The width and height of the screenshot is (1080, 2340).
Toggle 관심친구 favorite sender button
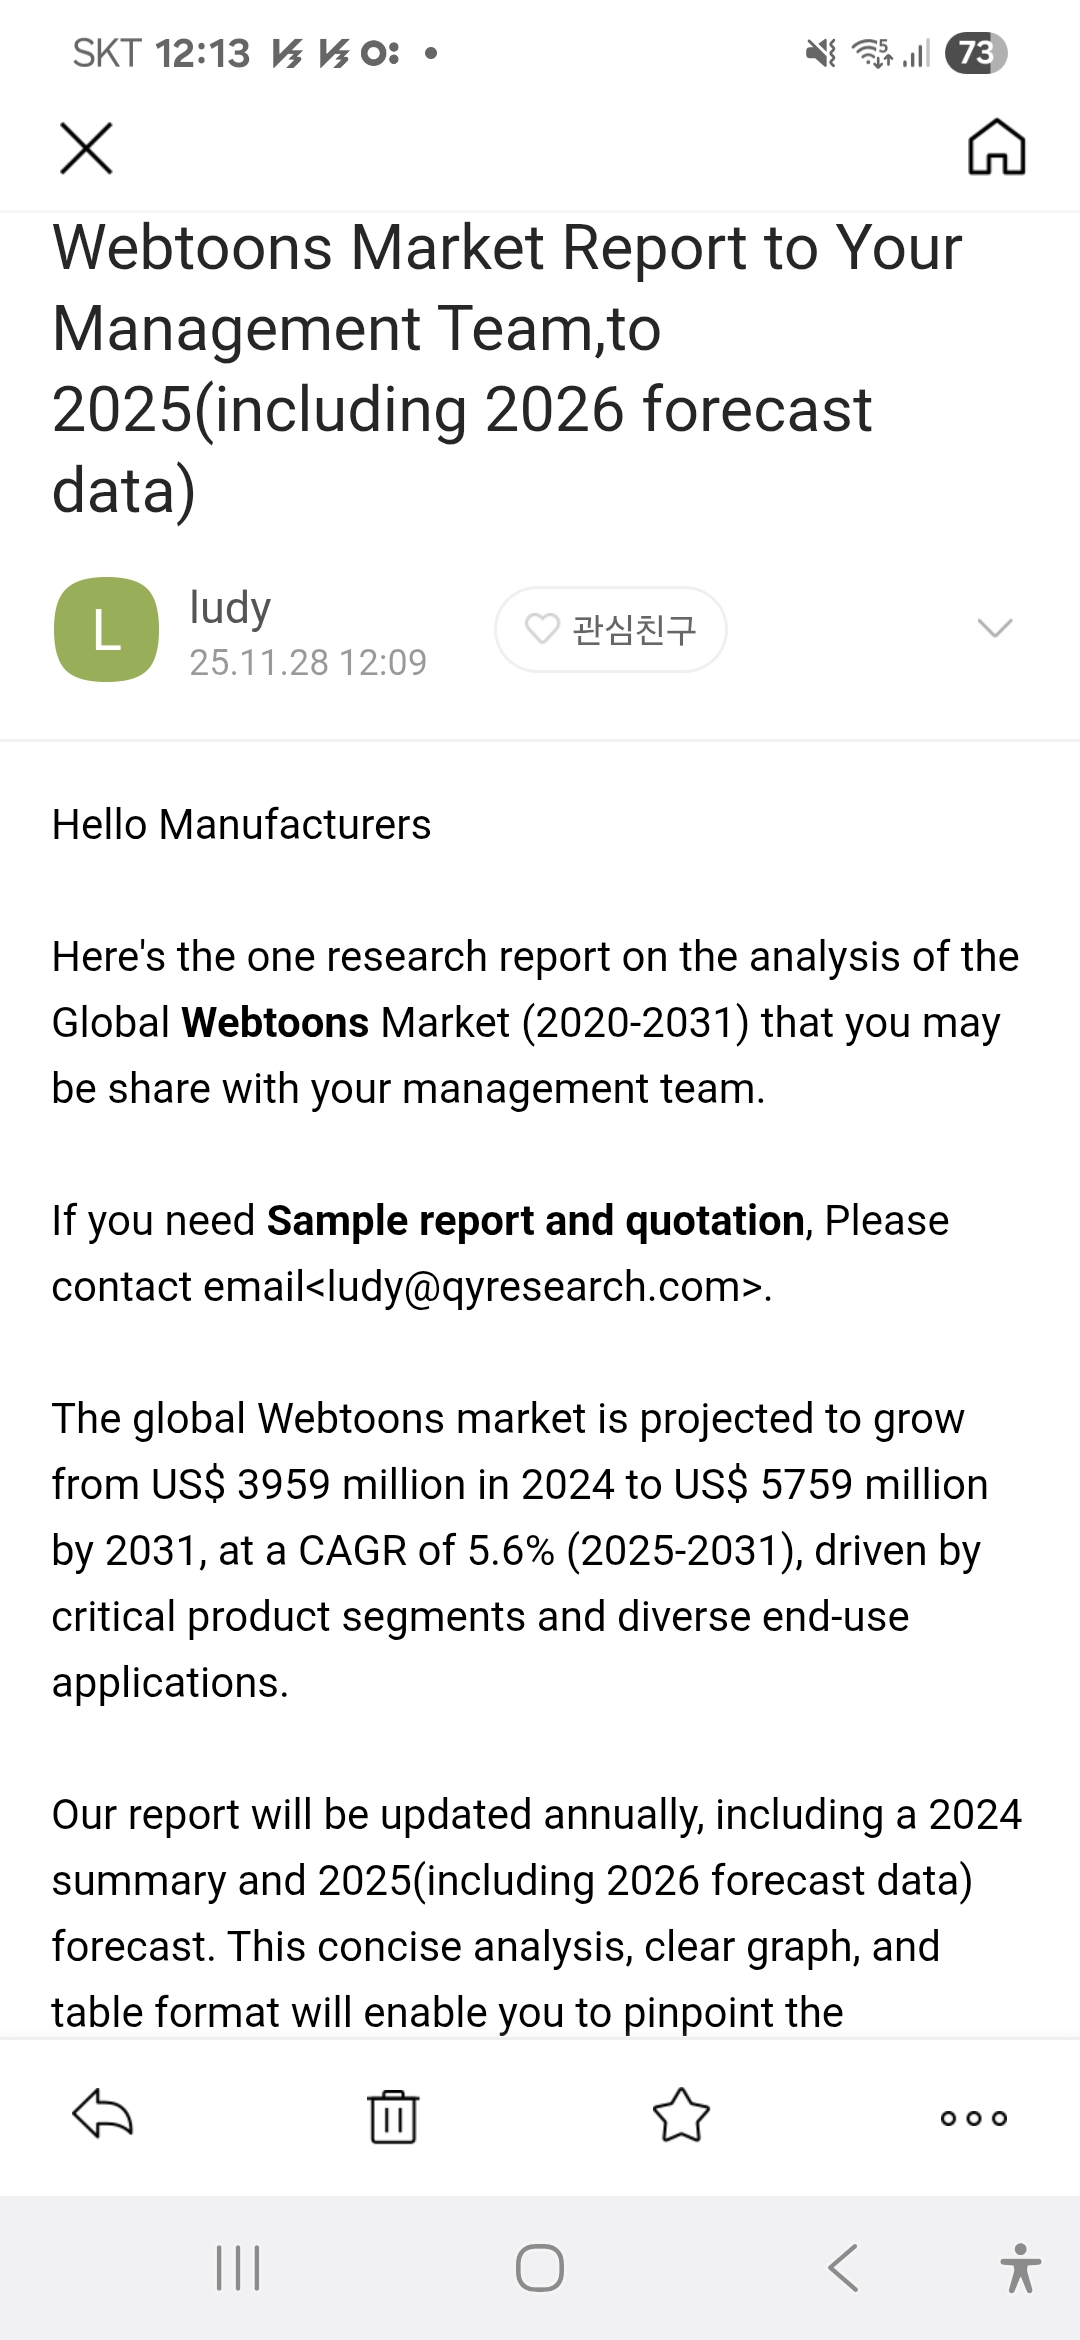coord(610,629)
